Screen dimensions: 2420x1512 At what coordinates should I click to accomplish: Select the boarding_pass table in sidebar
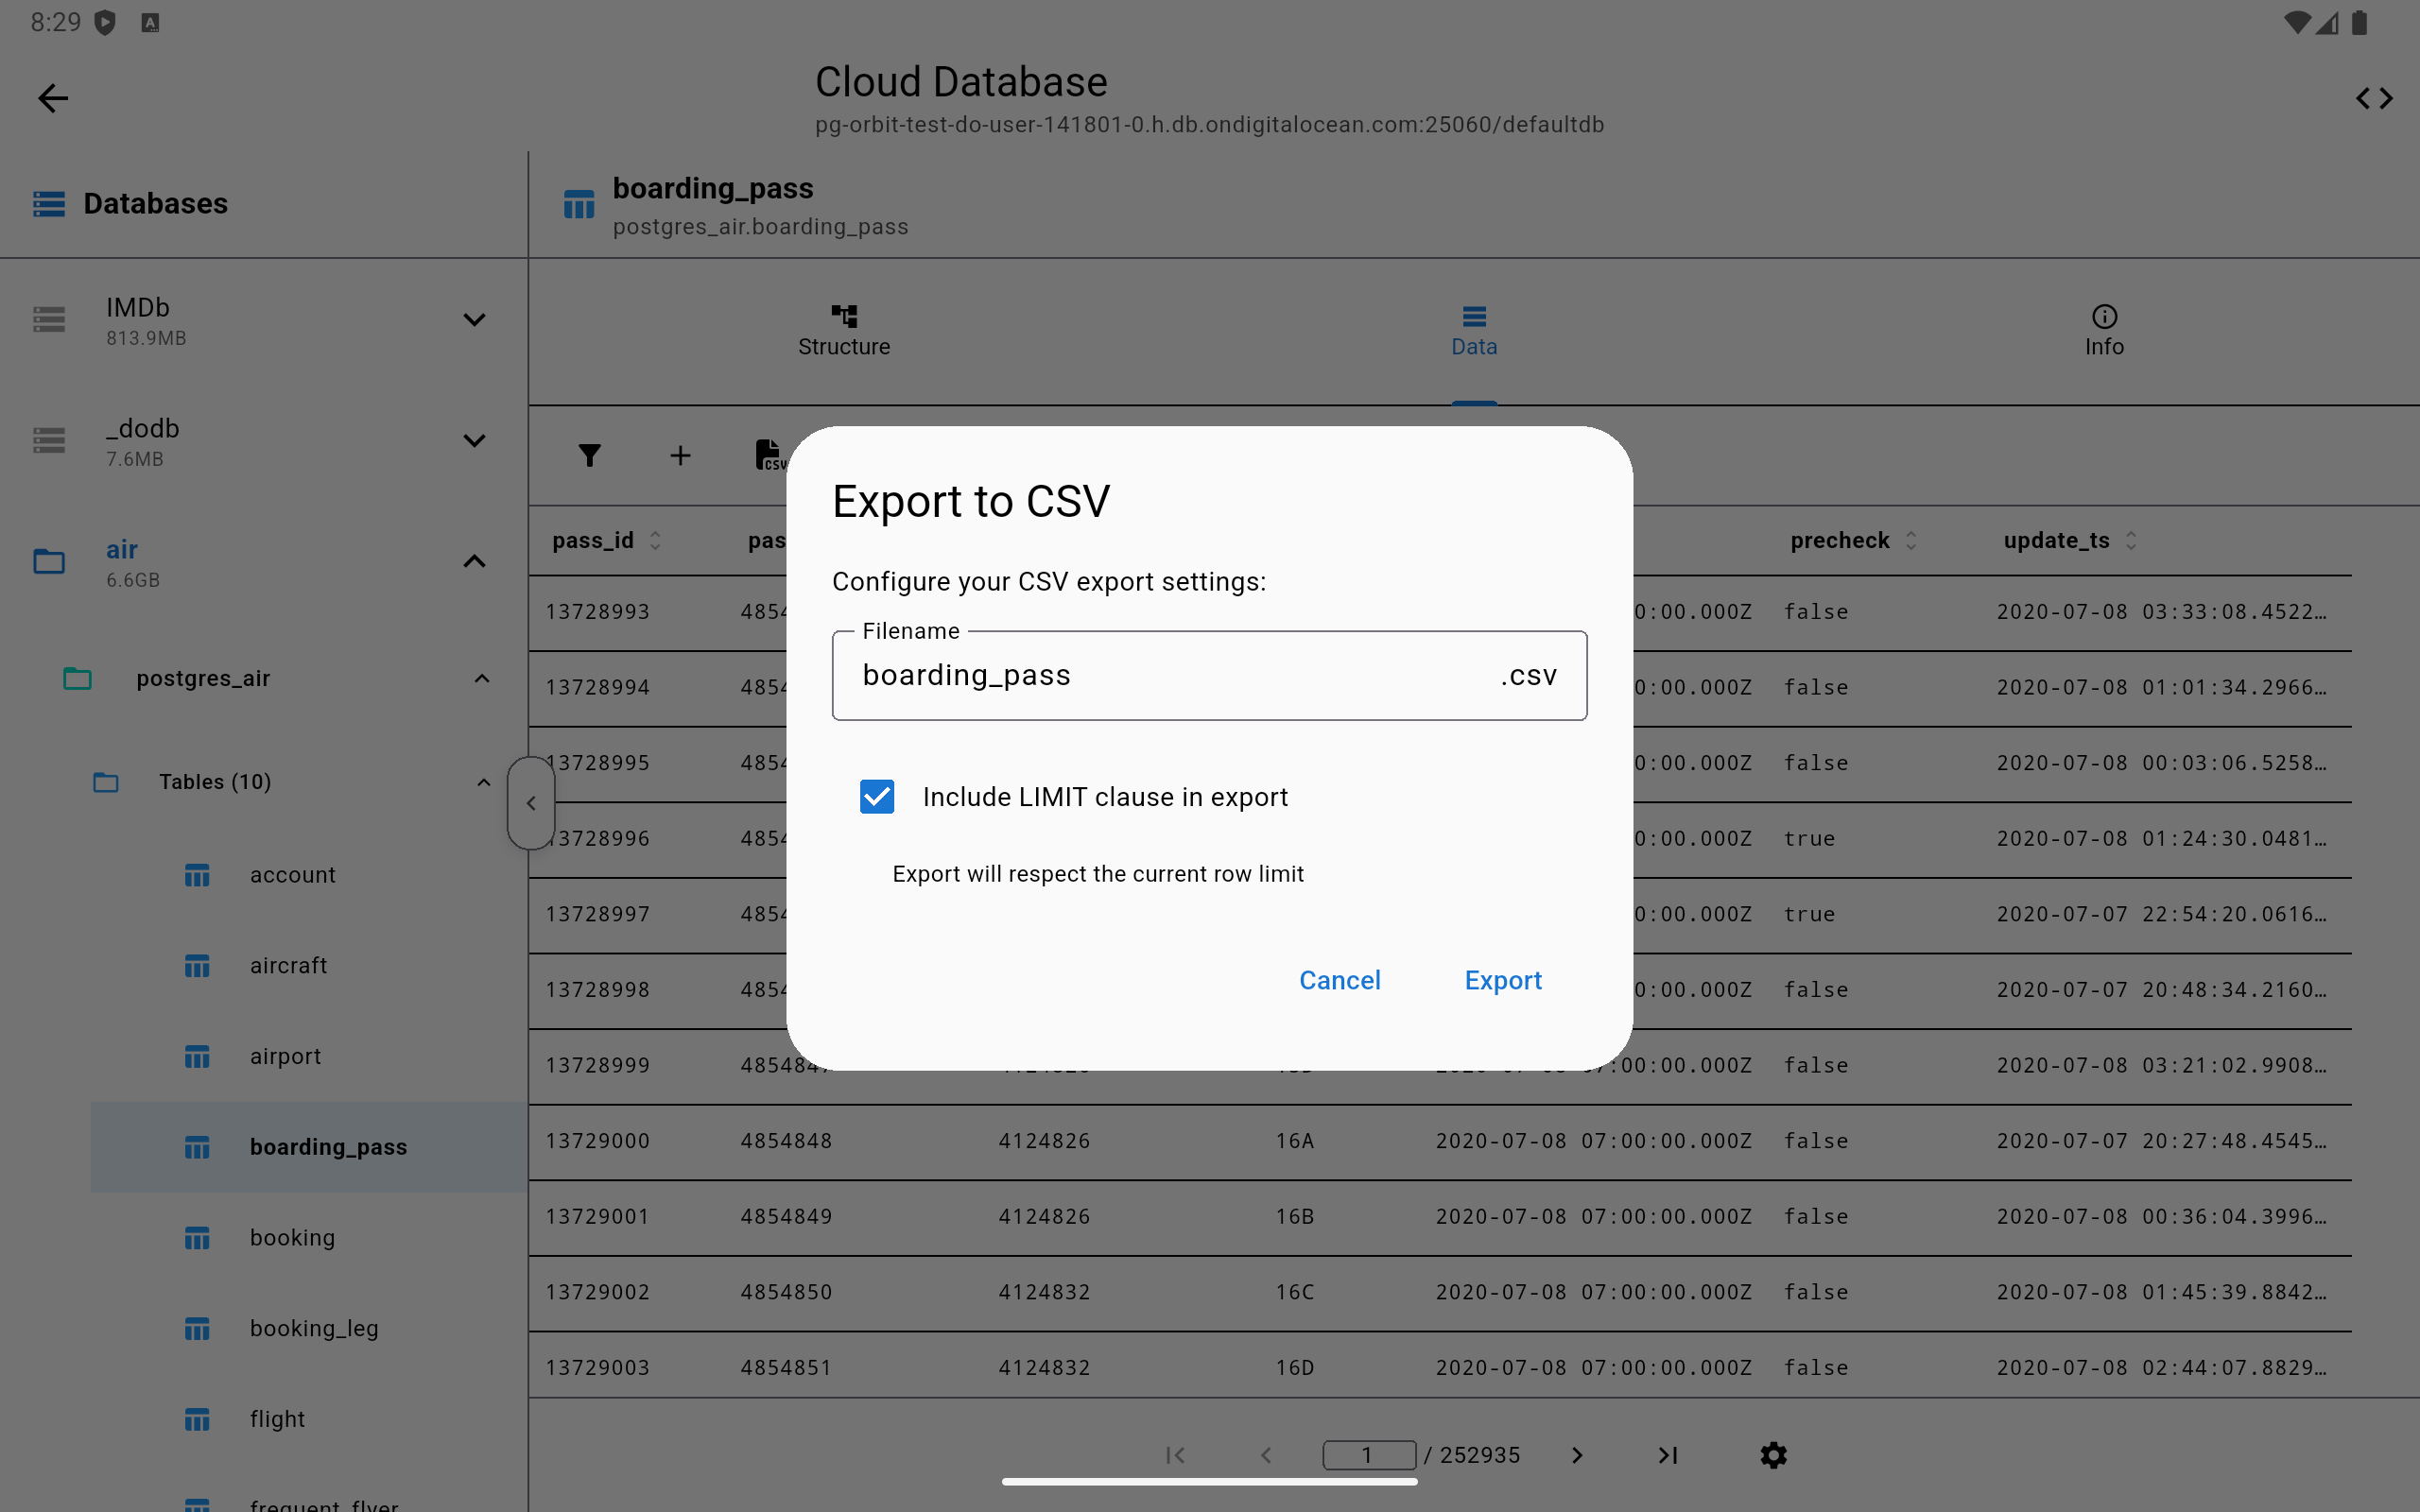coord(309,1147)
